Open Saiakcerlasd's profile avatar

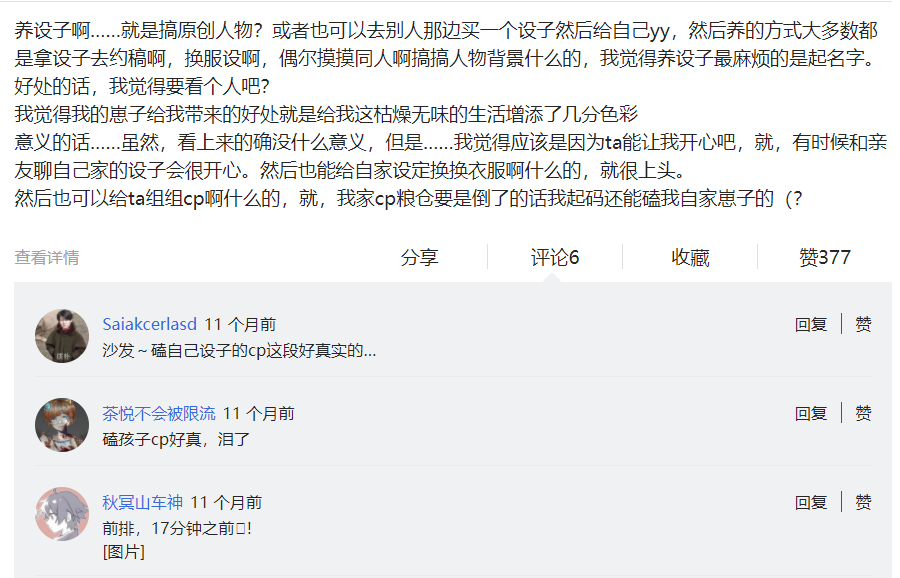(62, 336)
